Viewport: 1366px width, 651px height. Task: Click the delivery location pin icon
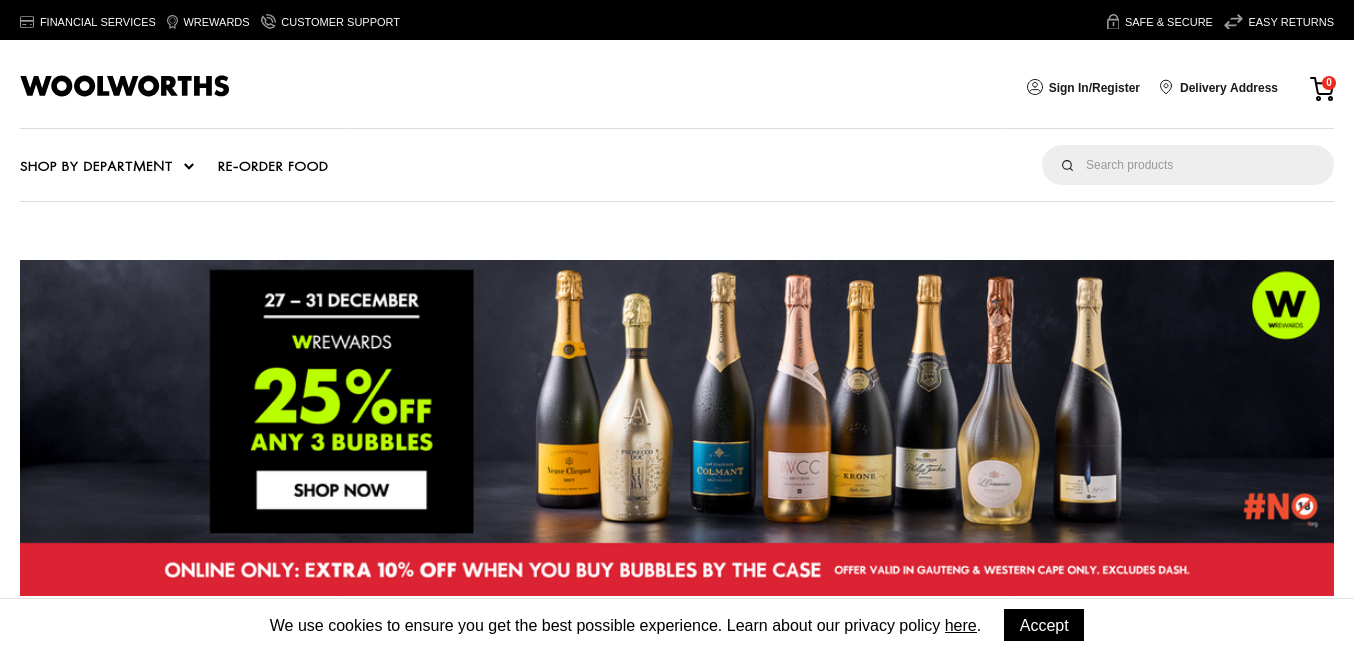(x=1166, y=87)
